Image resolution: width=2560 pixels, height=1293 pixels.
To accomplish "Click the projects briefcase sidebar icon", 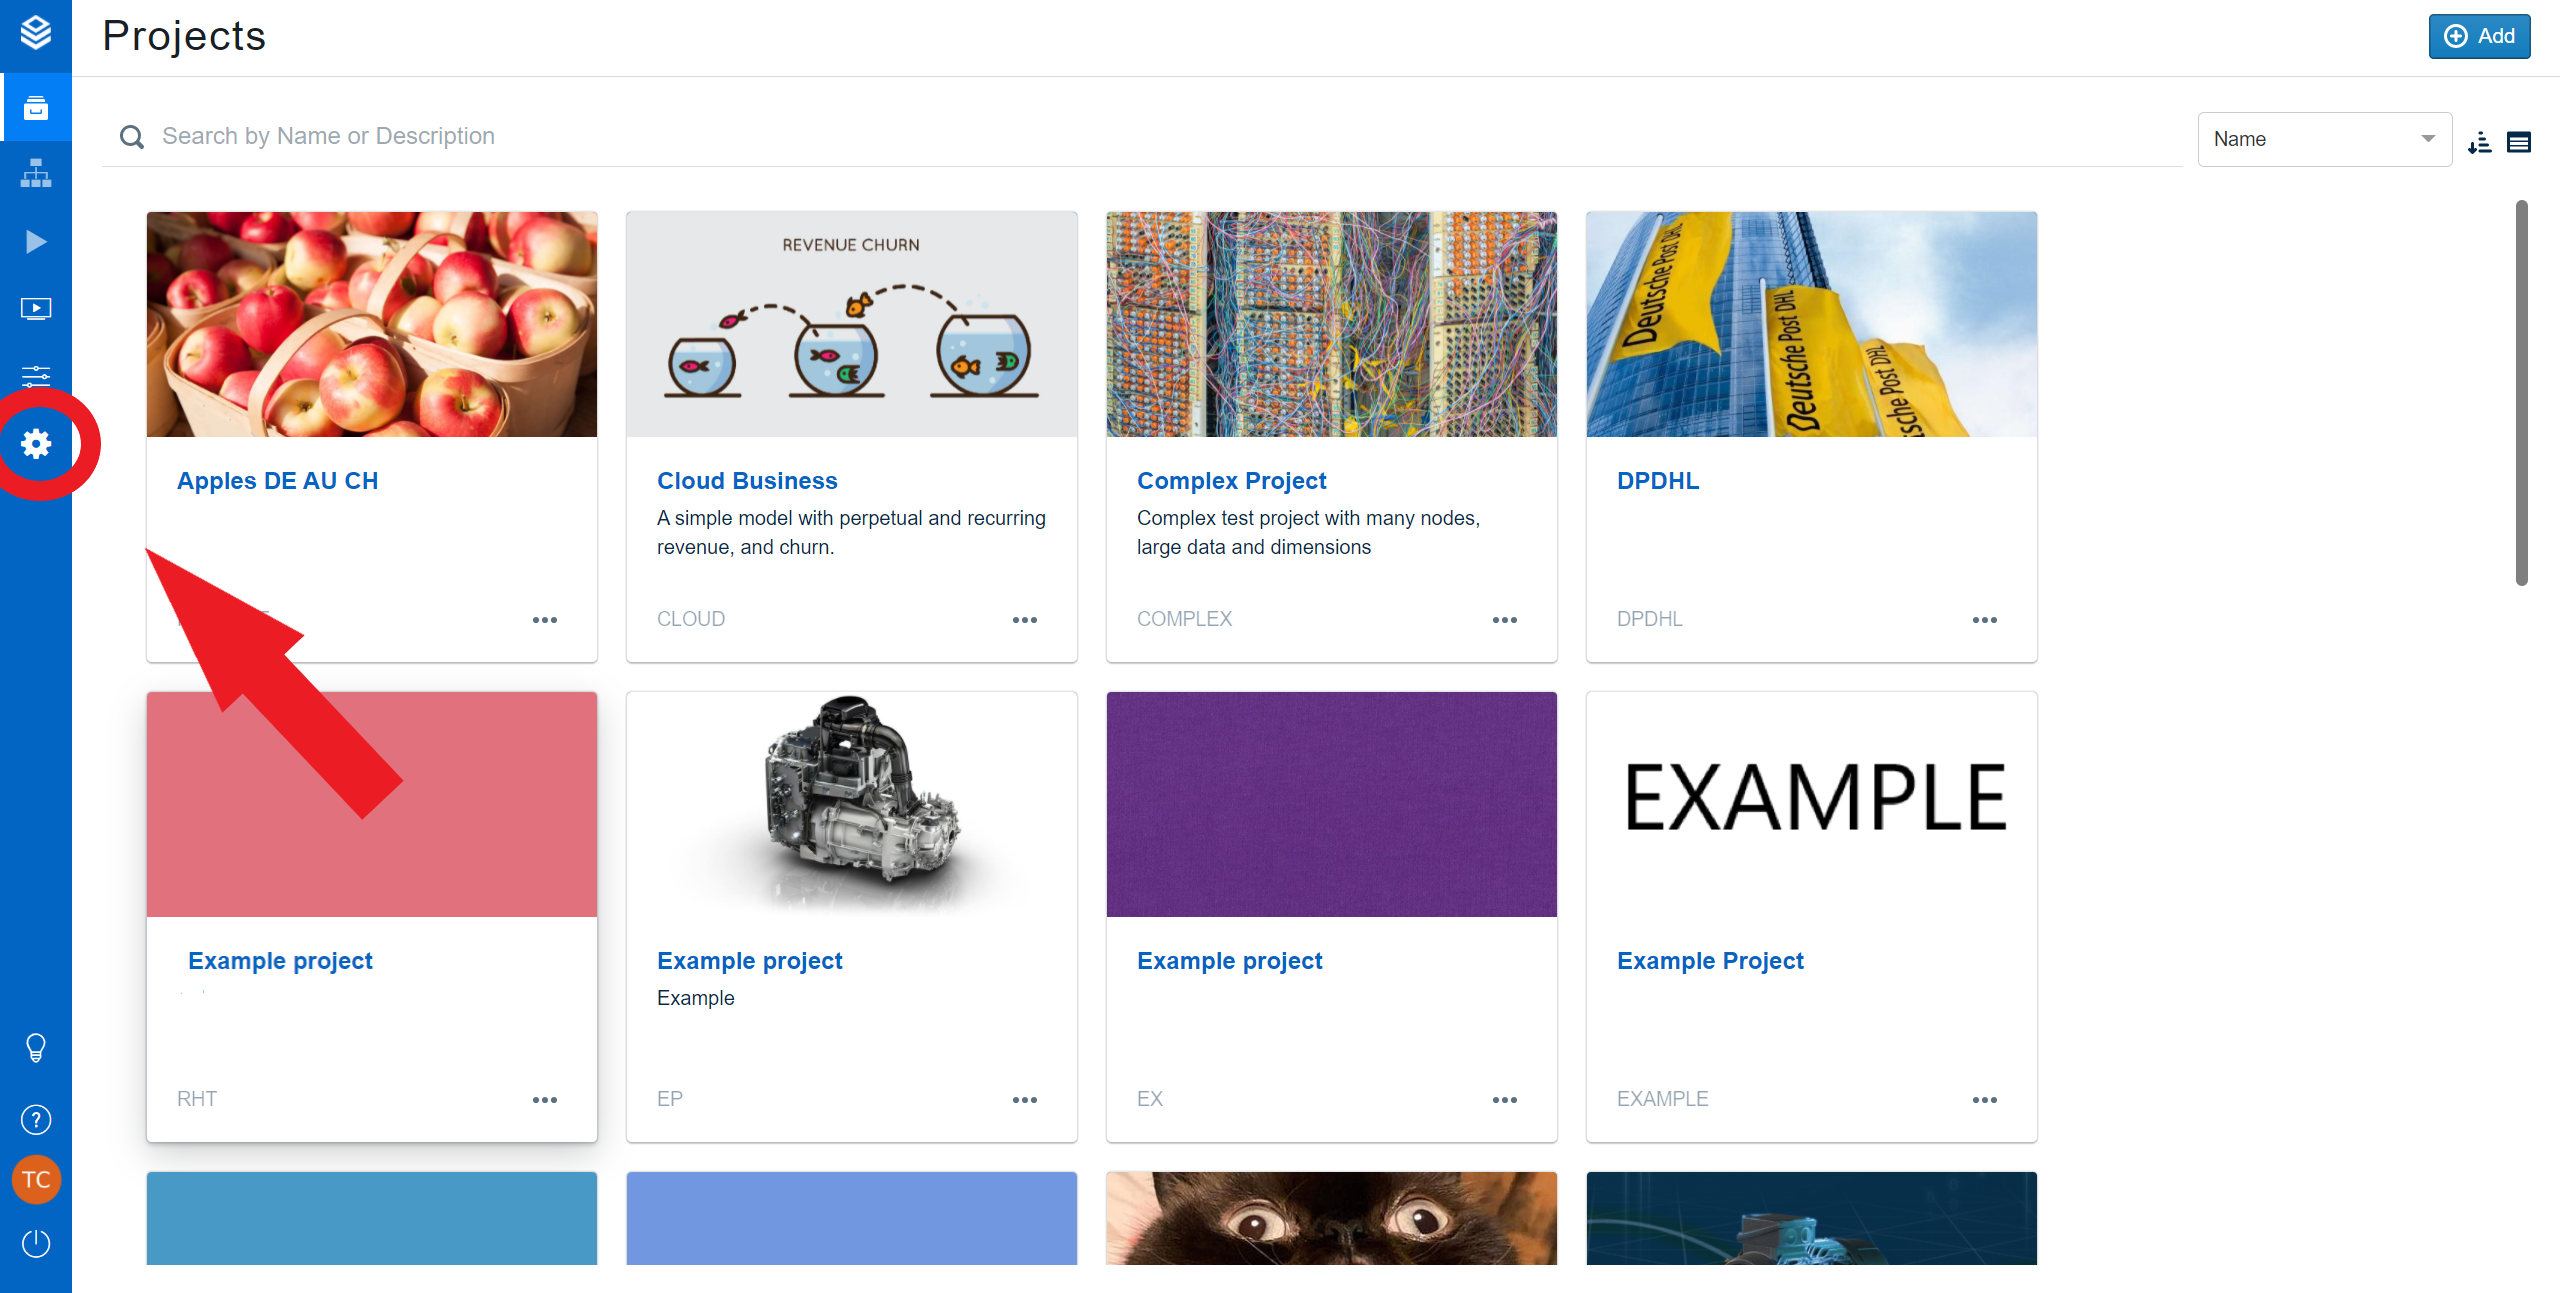I will 36,107.
